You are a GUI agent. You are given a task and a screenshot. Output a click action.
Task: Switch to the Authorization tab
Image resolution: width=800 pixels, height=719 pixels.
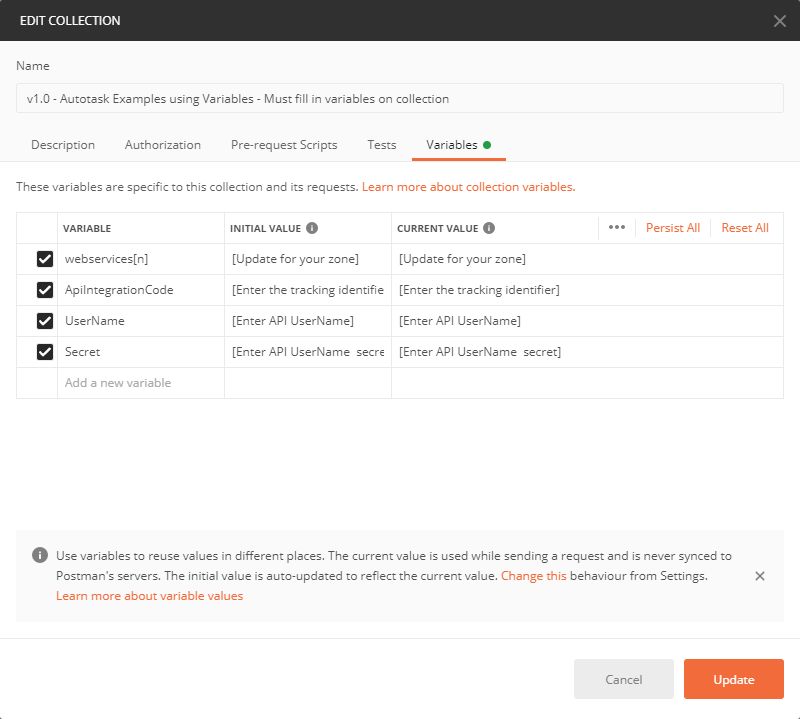[x=162, y=144]
